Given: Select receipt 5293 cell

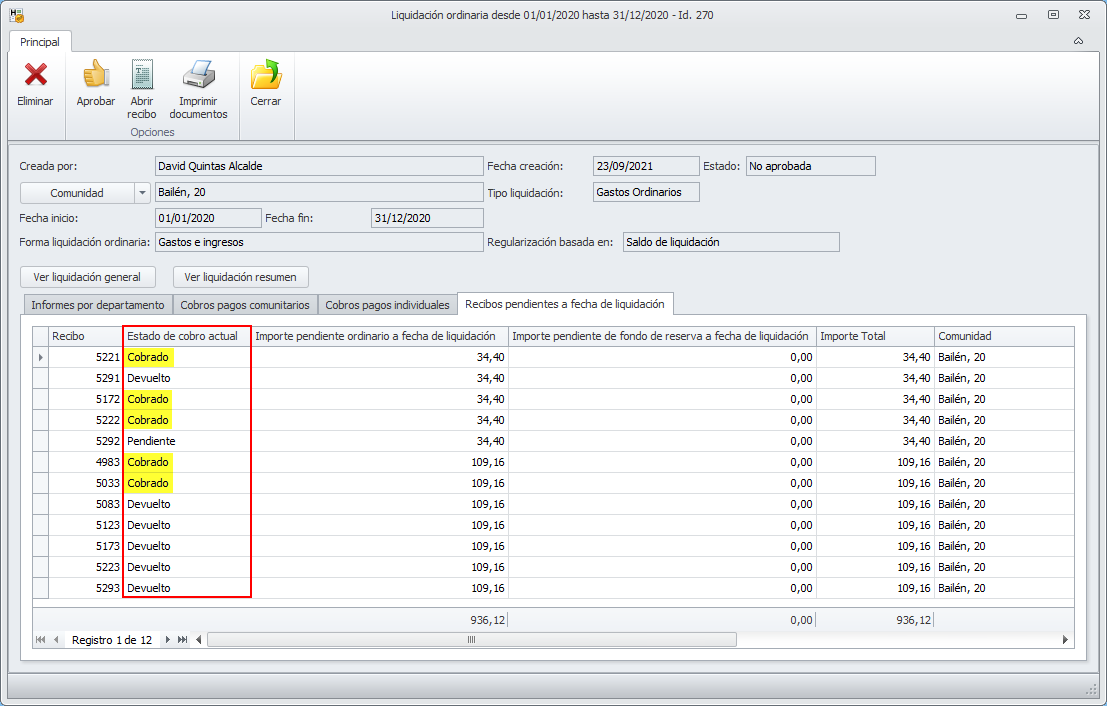Looking at the screenshot, I should click(85, 588).
